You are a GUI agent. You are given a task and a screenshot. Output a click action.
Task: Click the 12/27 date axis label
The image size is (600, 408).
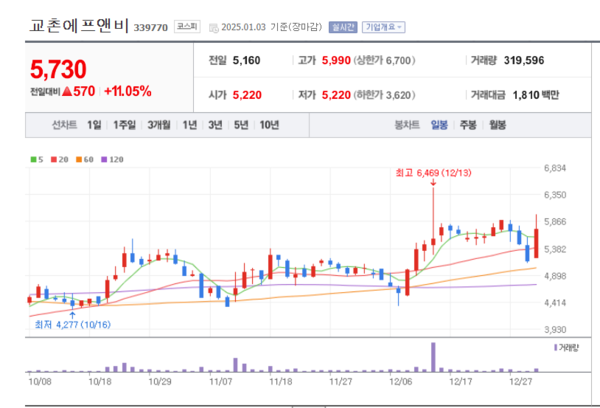point(521,382)
